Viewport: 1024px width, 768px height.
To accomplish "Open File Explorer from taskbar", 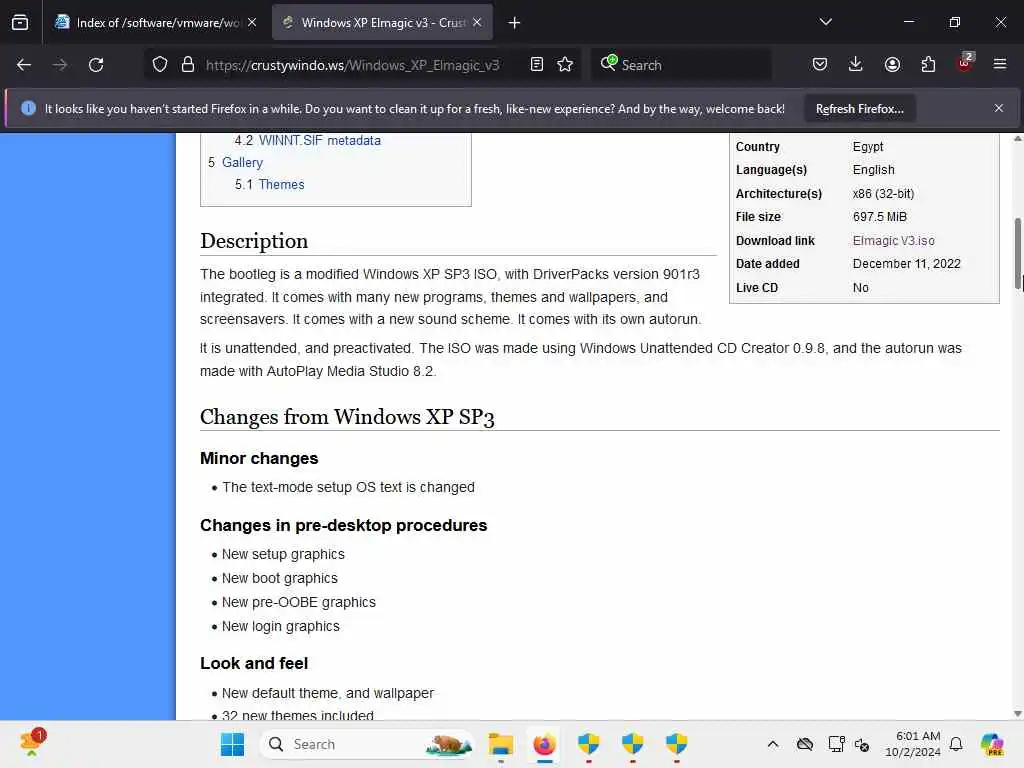I will (x=501, y=744).
